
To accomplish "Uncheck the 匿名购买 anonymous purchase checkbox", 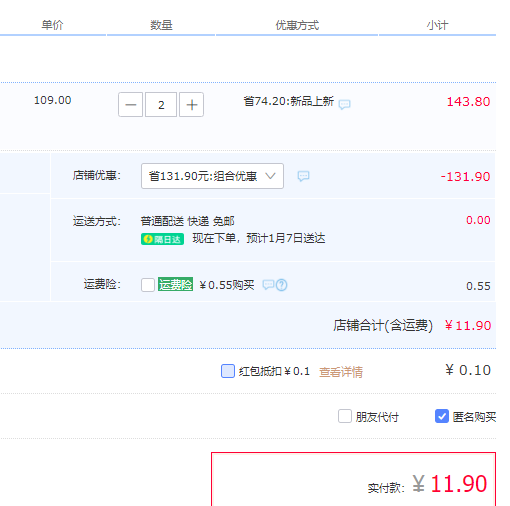I will (x=442, y=416).
